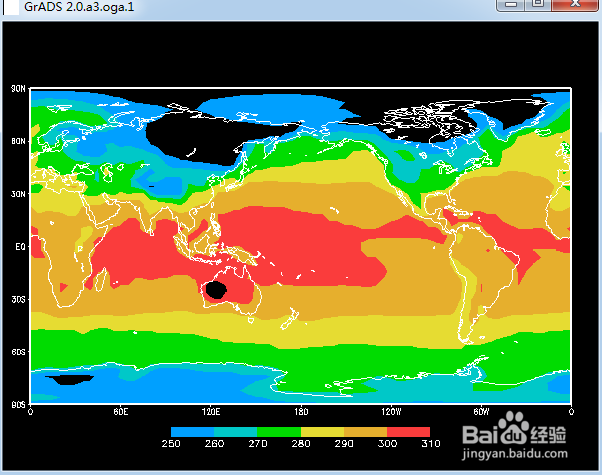The height and width of the screenshot is (475, 602).
Task: Click the 270 colorbar label
Action: click(258, 444)
